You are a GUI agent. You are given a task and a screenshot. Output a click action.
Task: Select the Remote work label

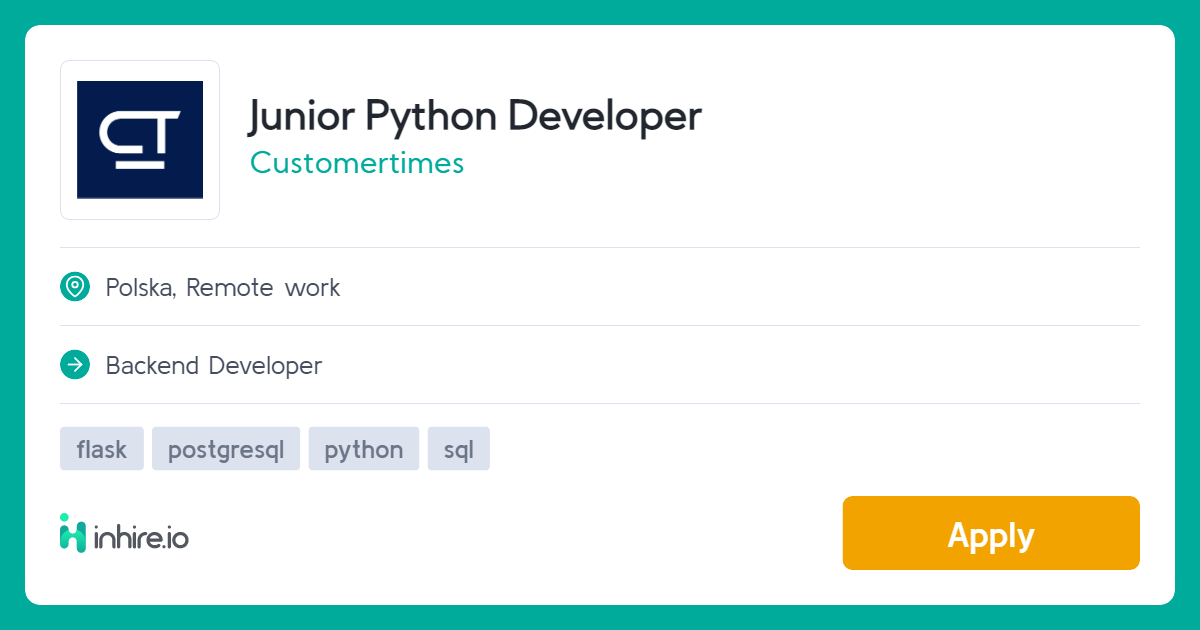[263, 288]
